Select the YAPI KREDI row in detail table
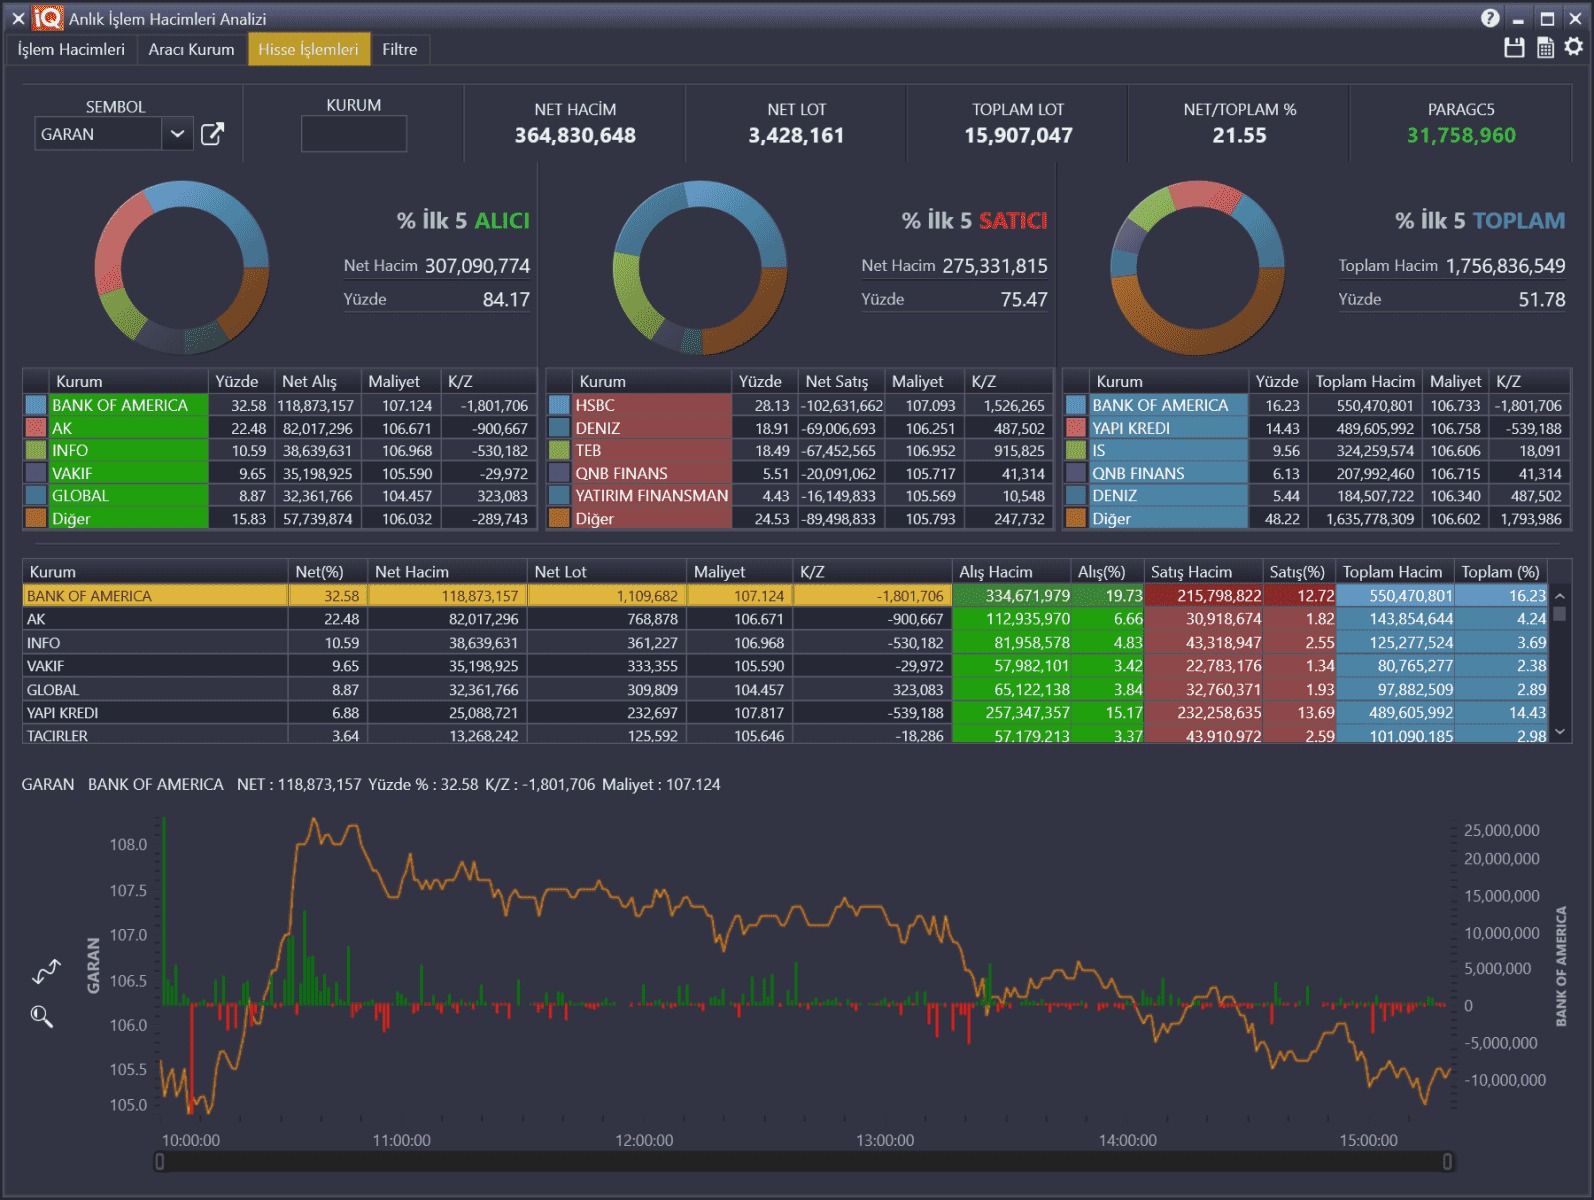The width and height of the screenshot is (1594, 1200). pos(785,713)
